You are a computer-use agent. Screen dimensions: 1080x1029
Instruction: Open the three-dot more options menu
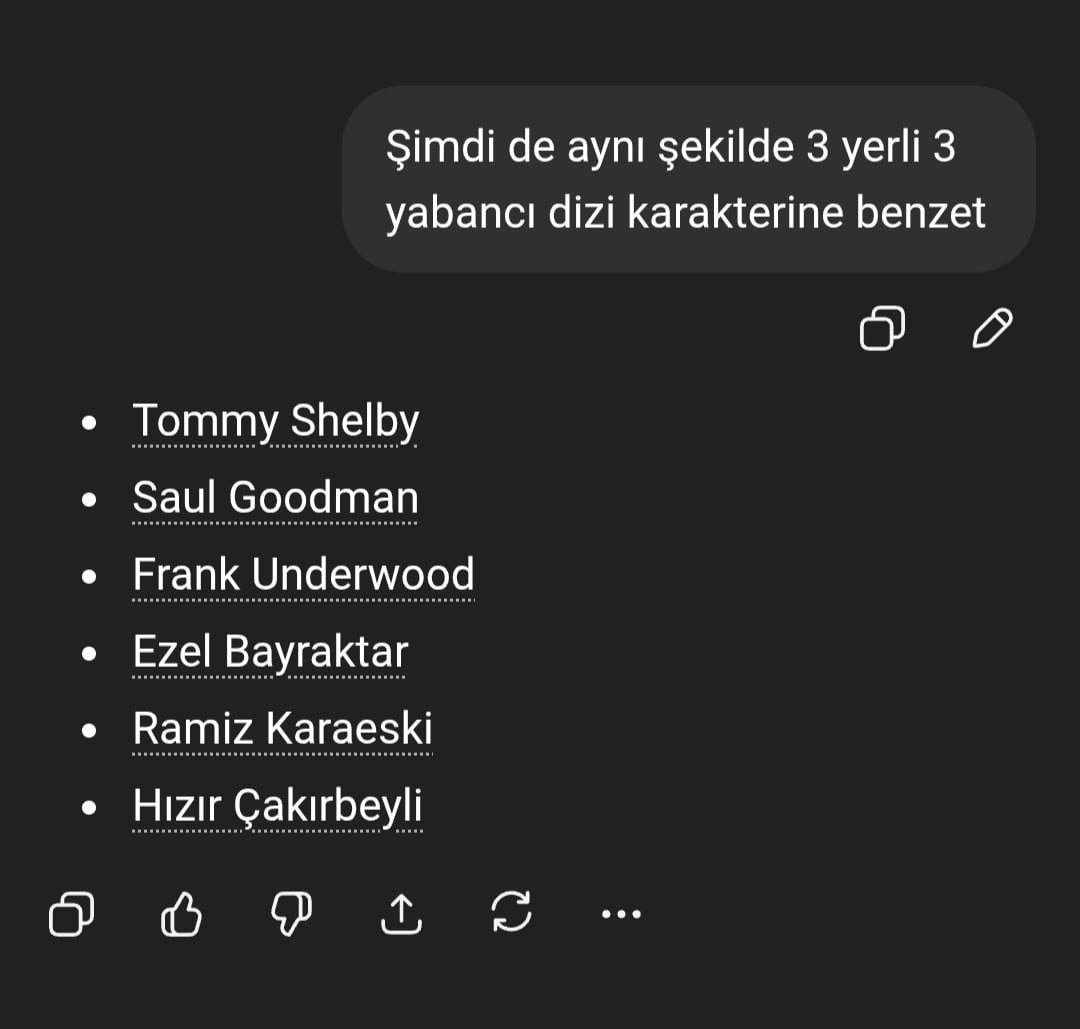click(x=621, y=913)
